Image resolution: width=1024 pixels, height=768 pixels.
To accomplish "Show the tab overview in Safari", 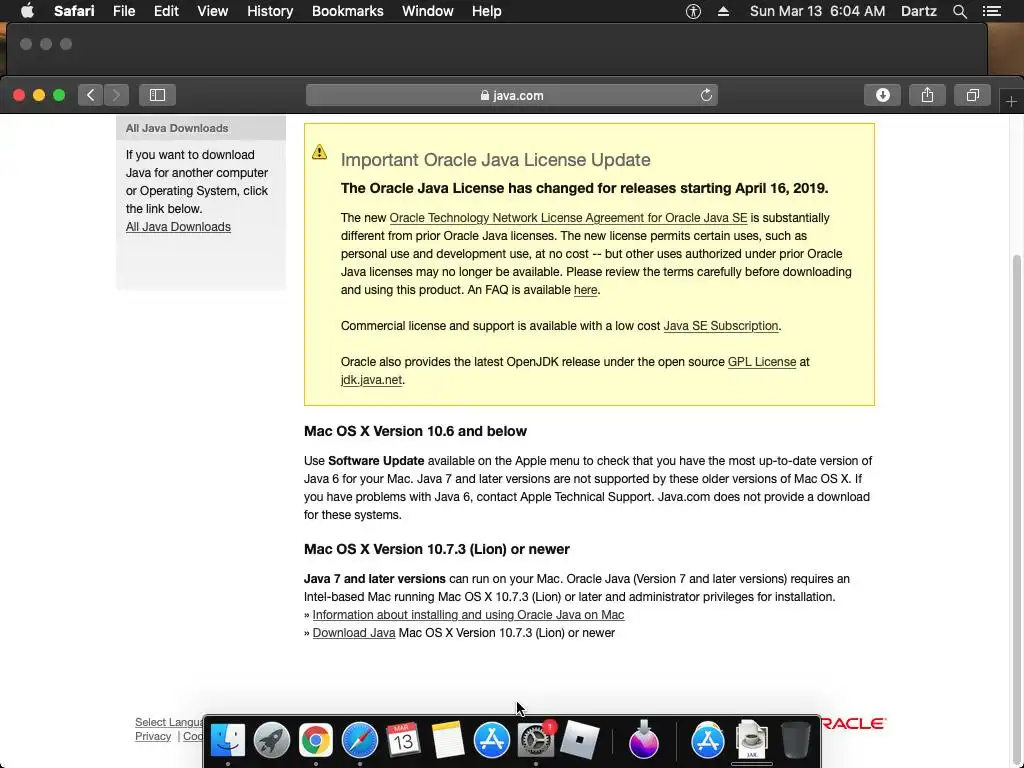I will (x=972, y=95).
